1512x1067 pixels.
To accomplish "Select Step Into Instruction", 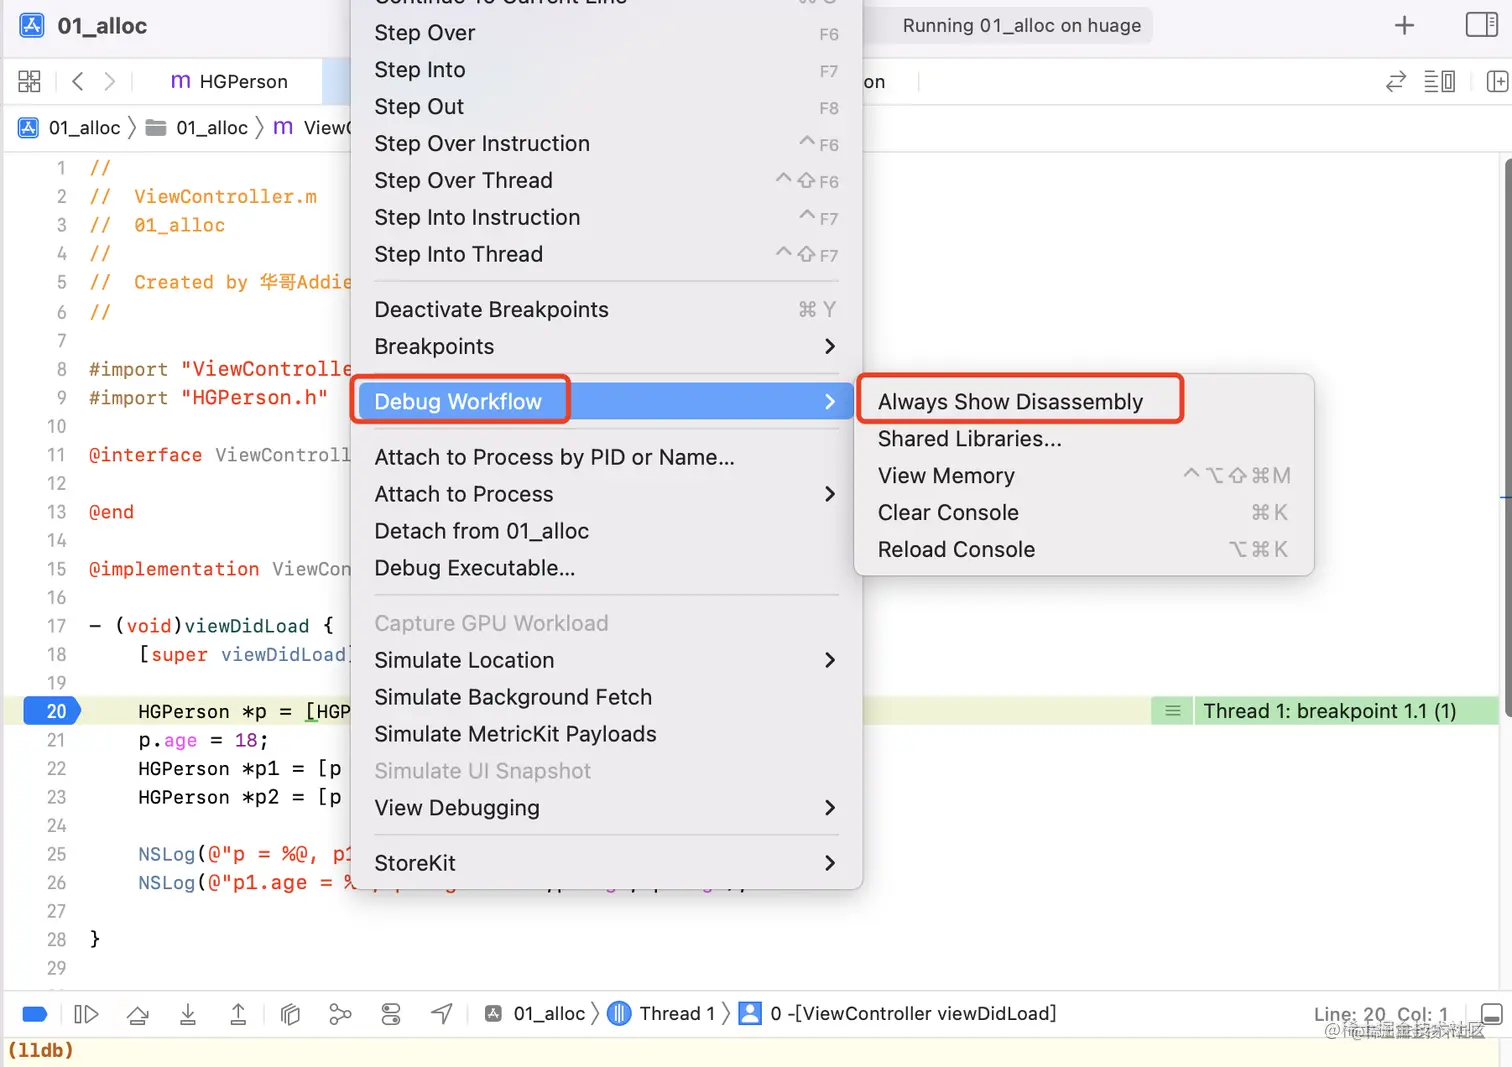I will pyautogui.click(x=606, y=218).
